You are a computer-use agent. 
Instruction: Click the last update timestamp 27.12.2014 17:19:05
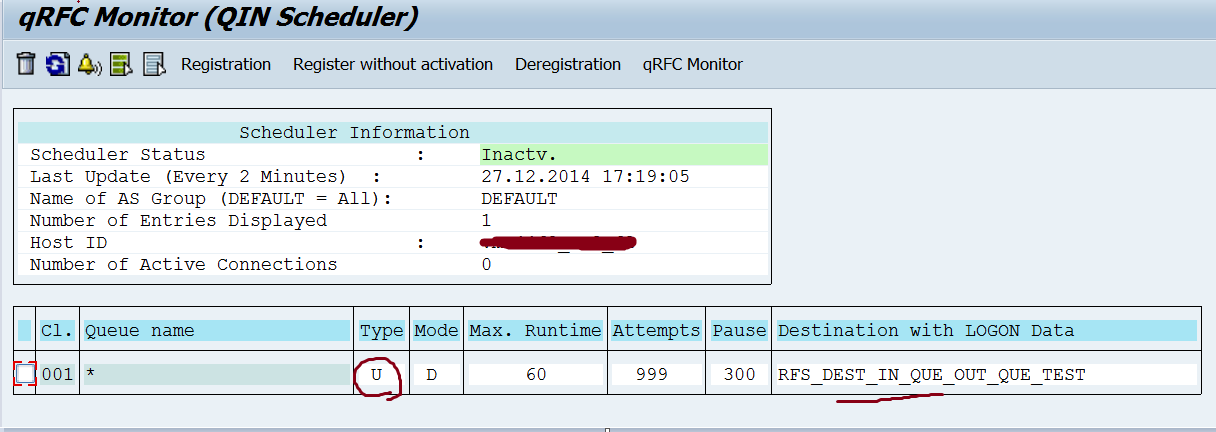tap(585, 176)
